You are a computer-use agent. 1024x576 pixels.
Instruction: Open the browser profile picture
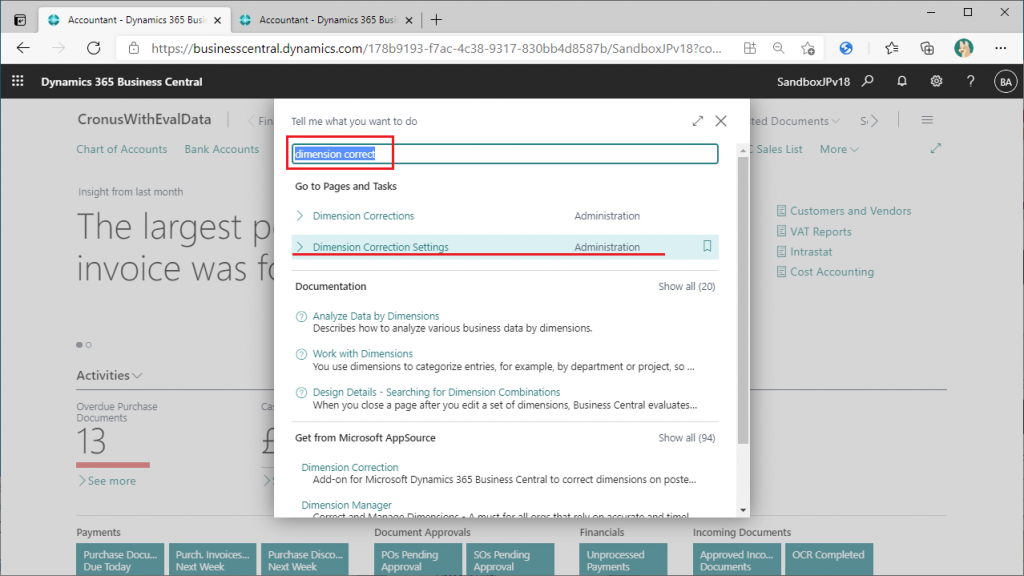(963, 48)
